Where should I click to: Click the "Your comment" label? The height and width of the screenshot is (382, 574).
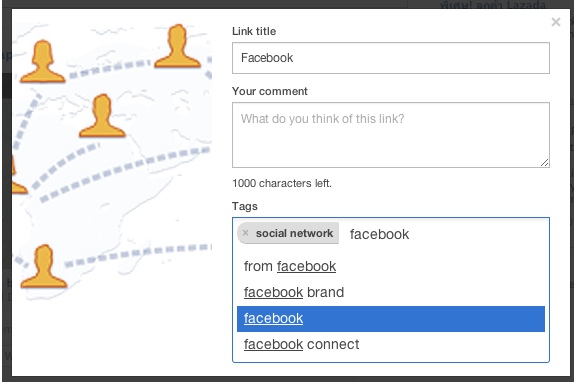click(x=270, y=91)
